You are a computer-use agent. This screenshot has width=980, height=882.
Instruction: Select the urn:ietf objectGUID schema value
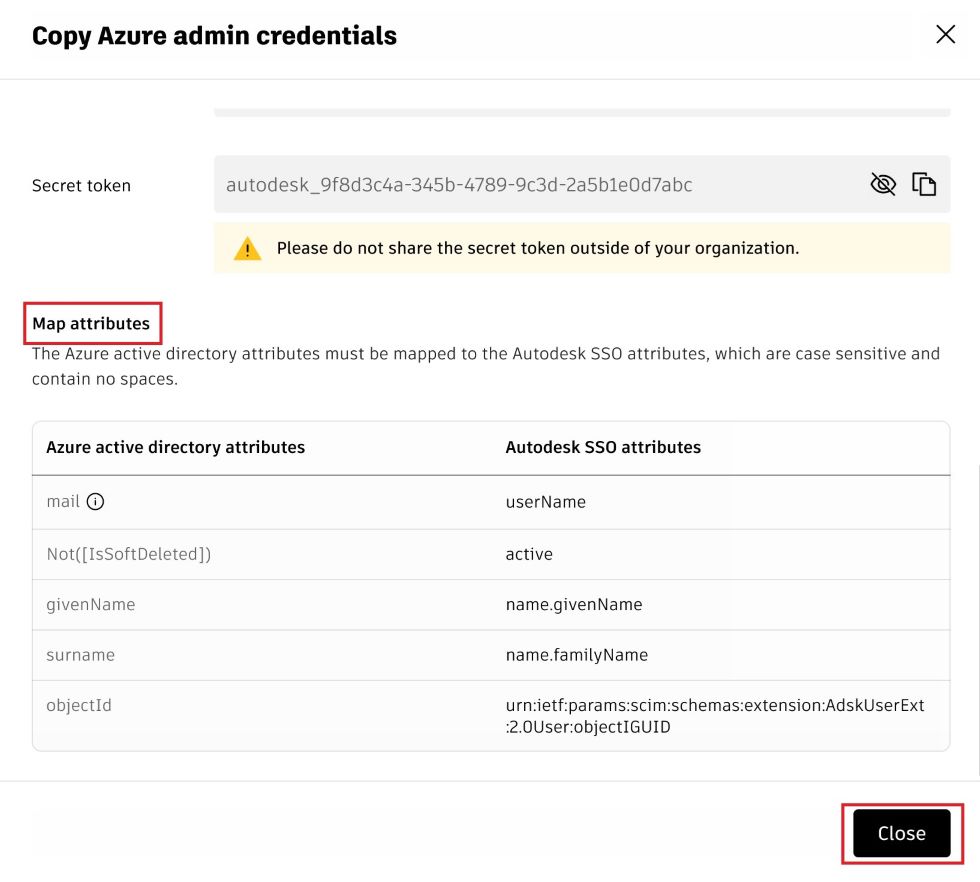715,716
